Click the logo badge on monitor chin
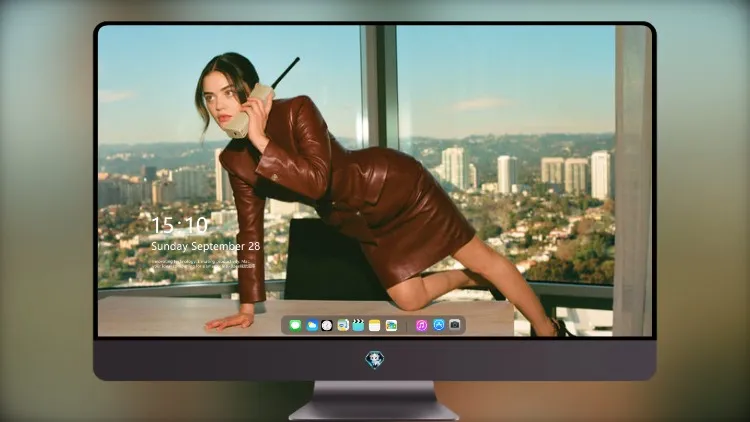This screenshot has width=750, height=422. [x=375, y=360]
